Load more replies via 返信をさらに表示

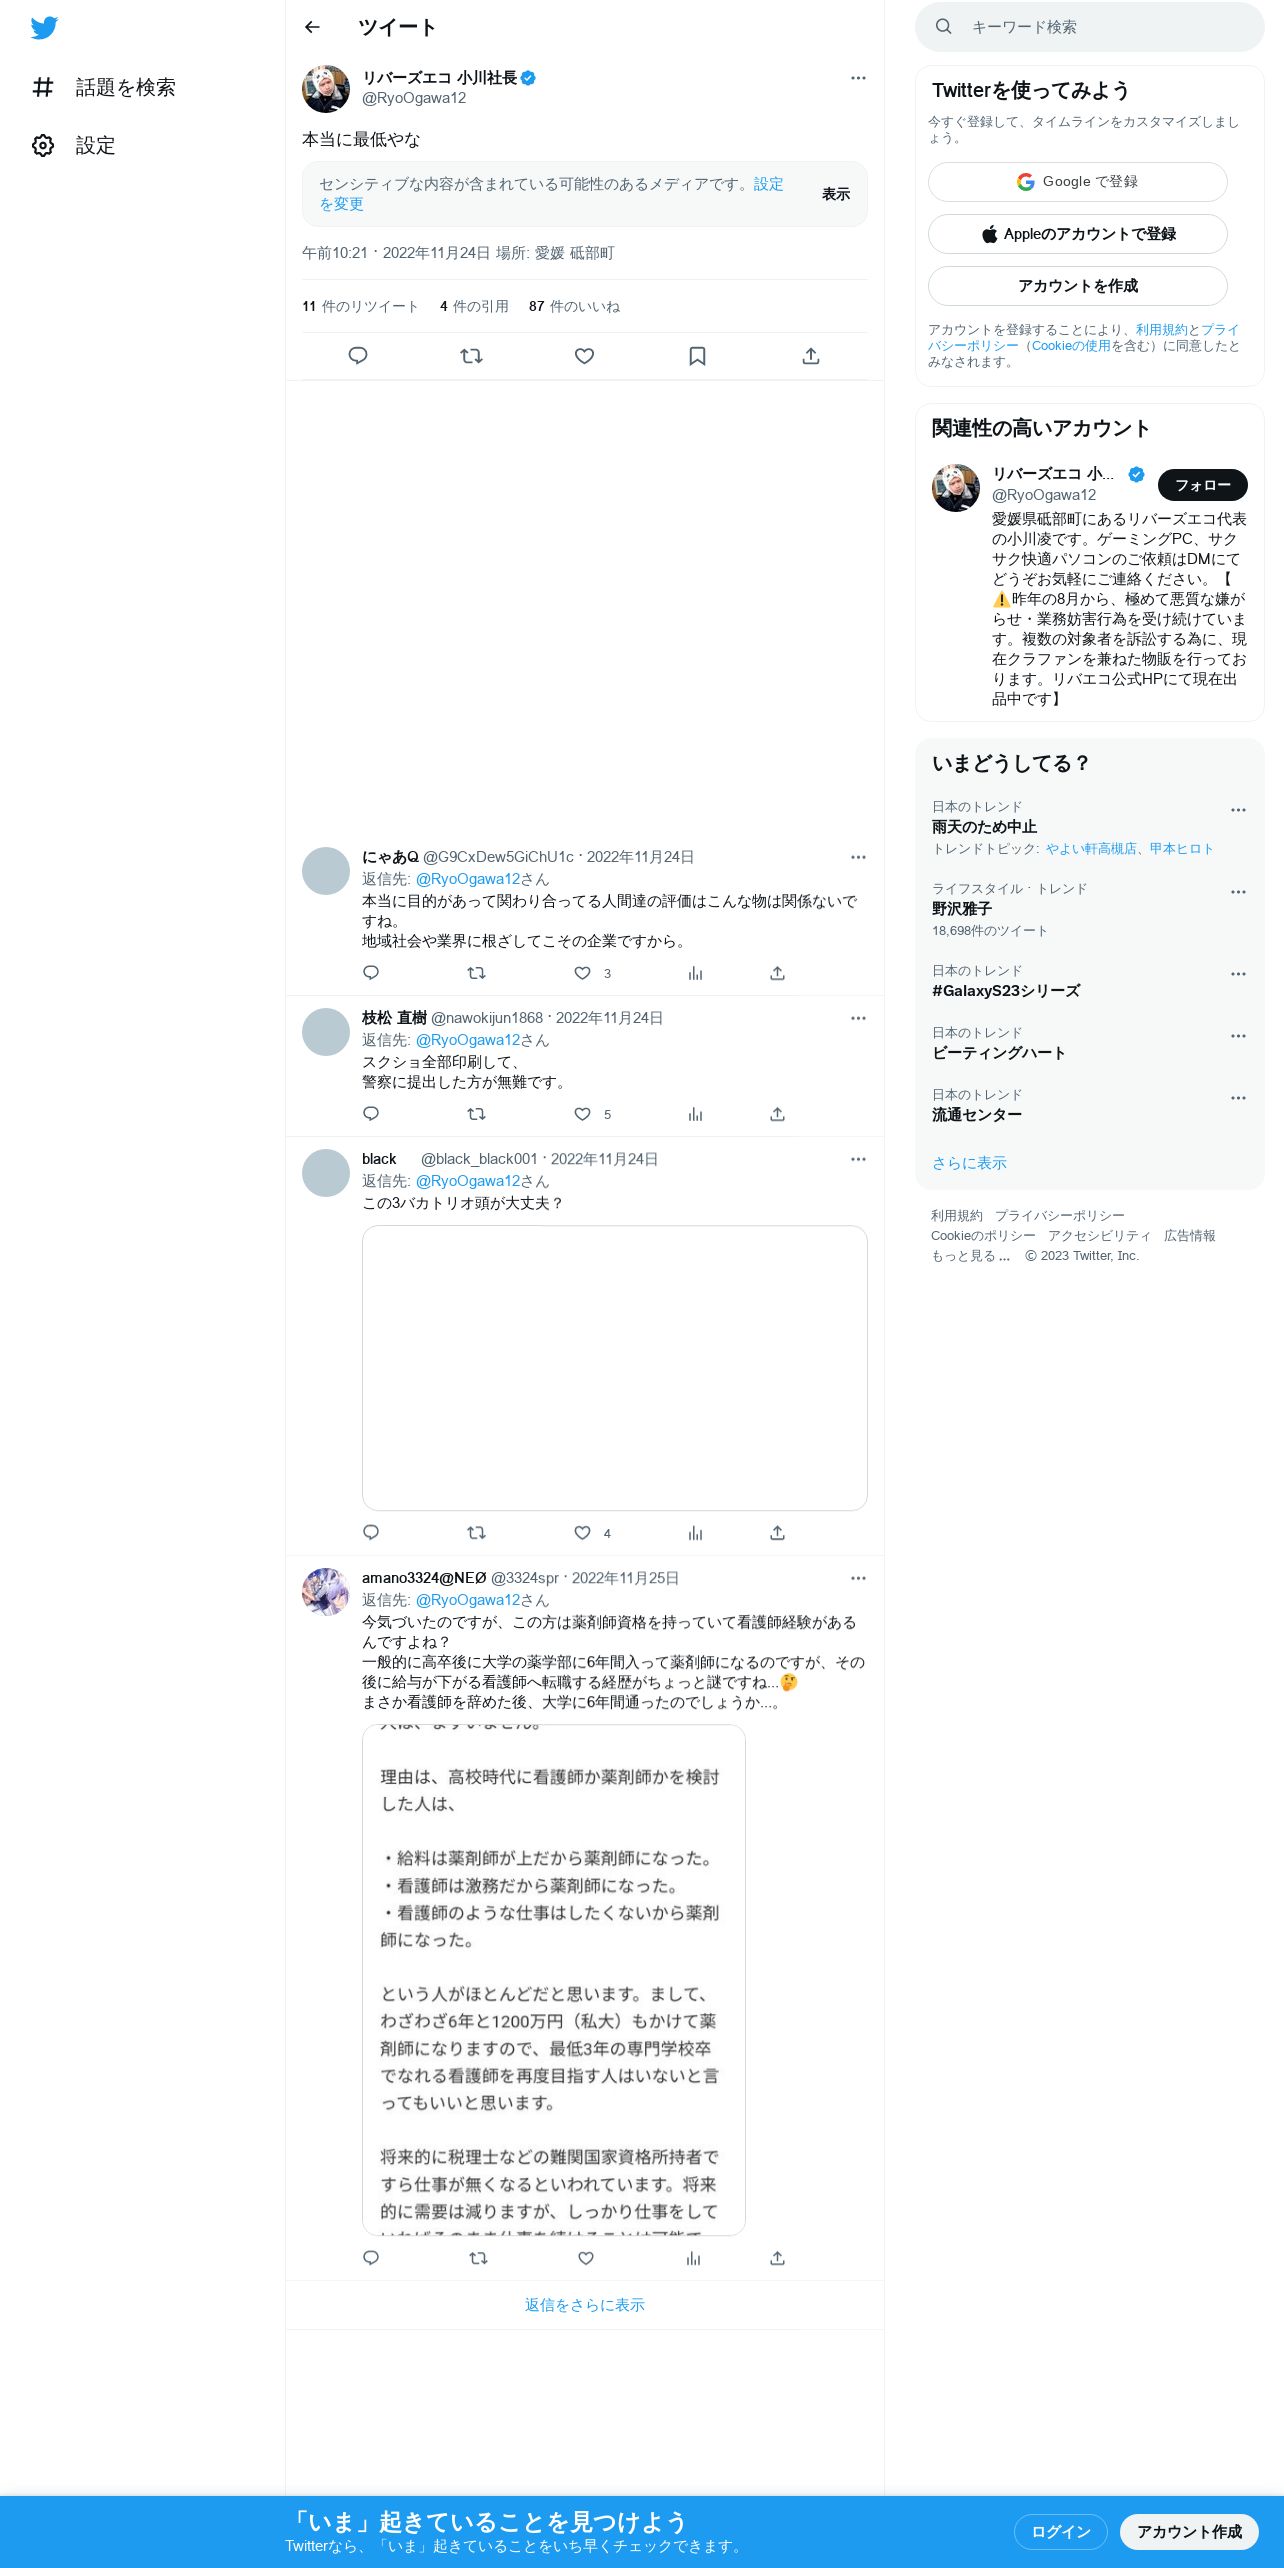pyautogui.click(x=585, y=2305)
